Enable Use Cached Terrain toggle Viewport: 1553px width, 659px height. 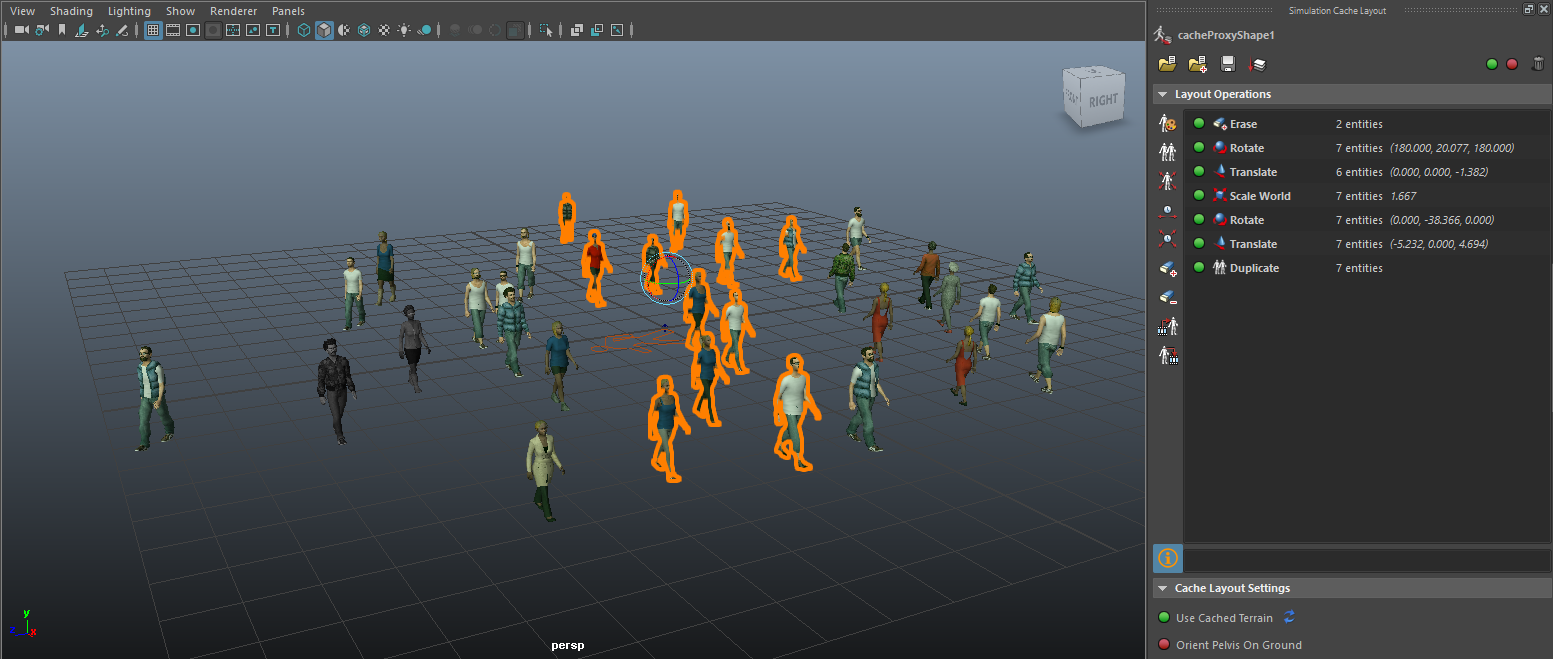coord(1164,618)
